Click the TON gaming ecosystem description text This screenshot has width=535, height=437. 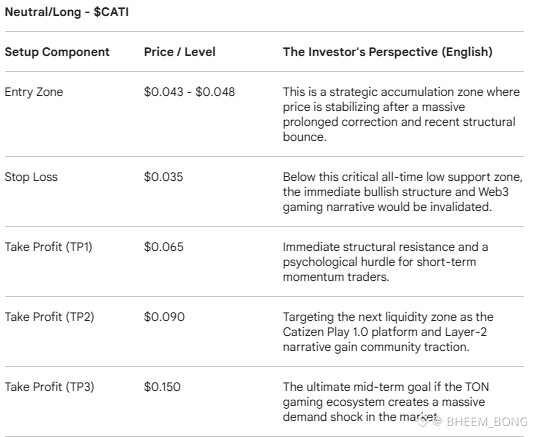point(386,402)
